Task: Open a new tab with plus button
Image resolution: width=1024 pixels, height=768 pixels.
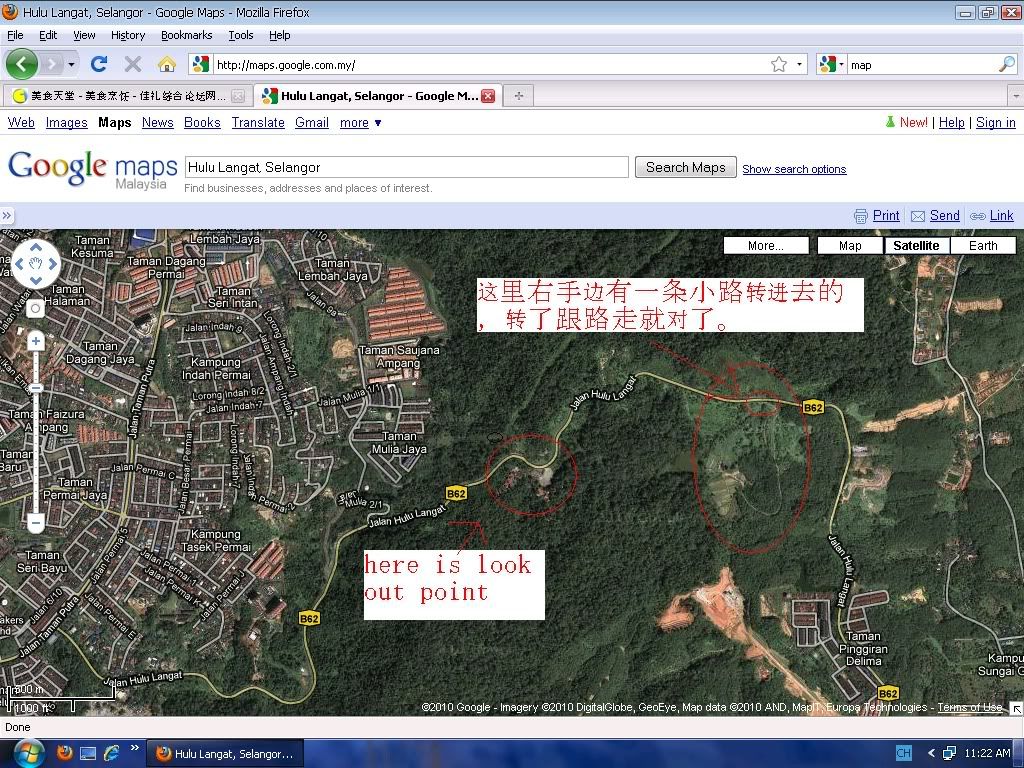Action: point(519,96)
